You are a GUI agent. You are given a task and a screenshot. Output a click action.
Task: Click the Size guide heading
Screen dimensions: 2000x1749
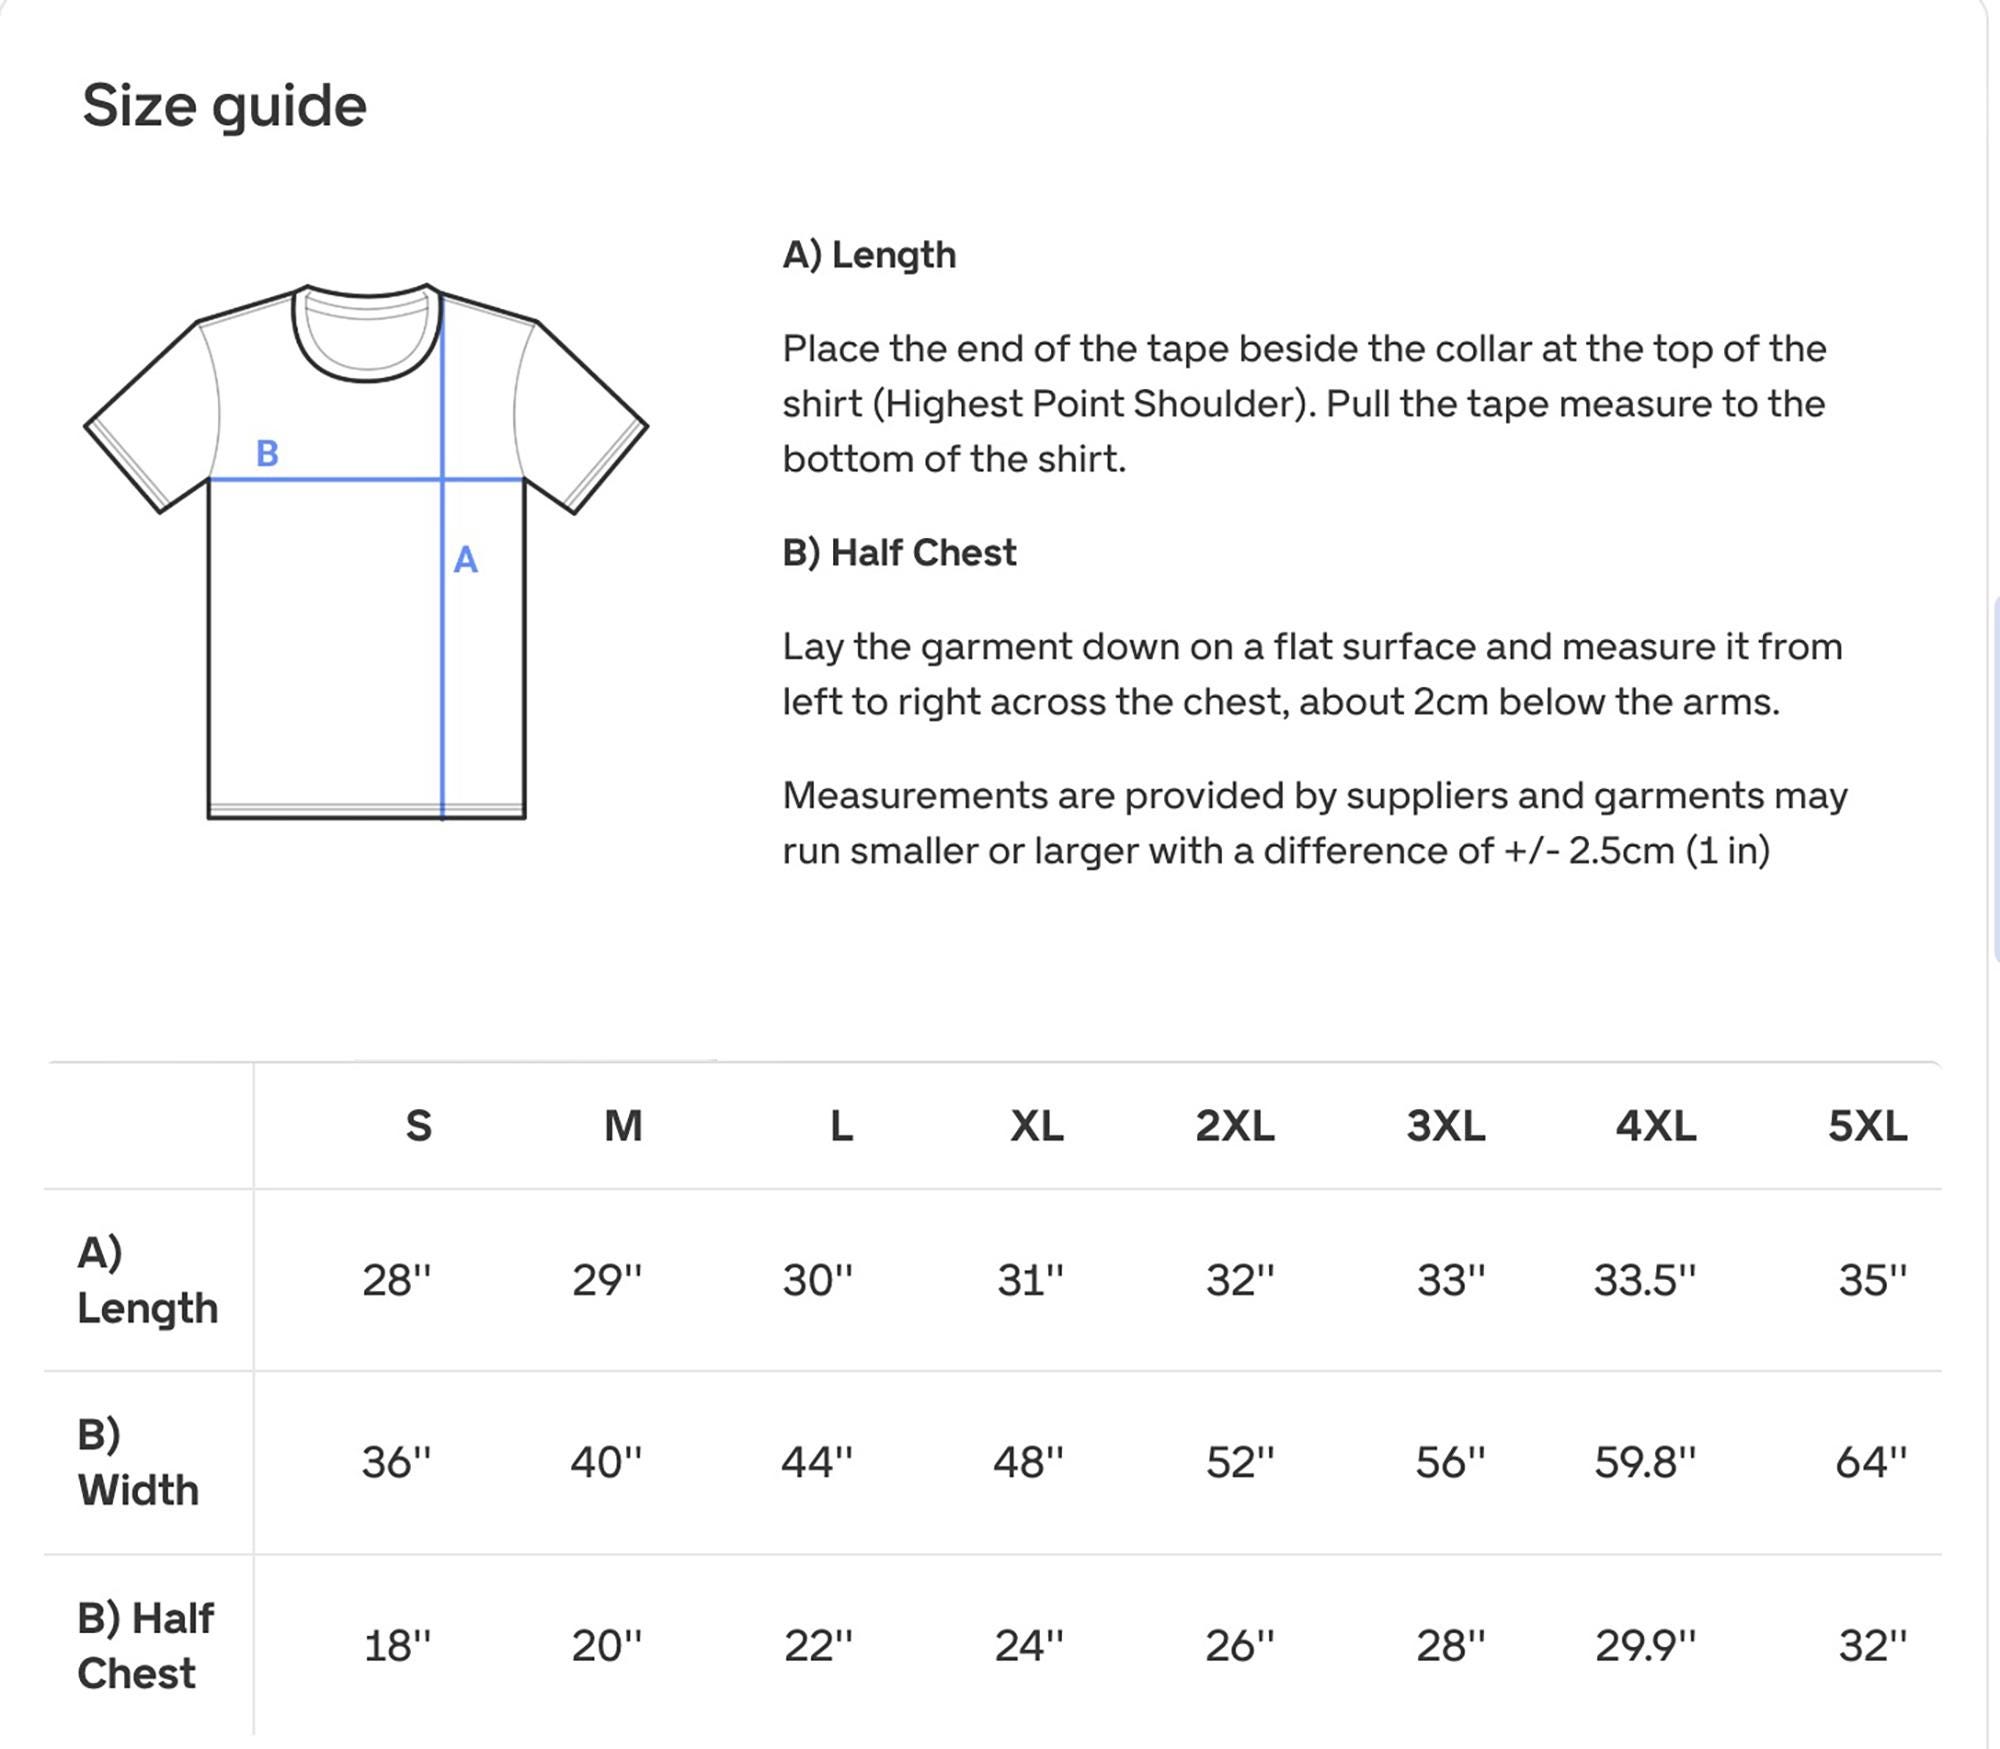pyautogui.click(x=224, y=107)
